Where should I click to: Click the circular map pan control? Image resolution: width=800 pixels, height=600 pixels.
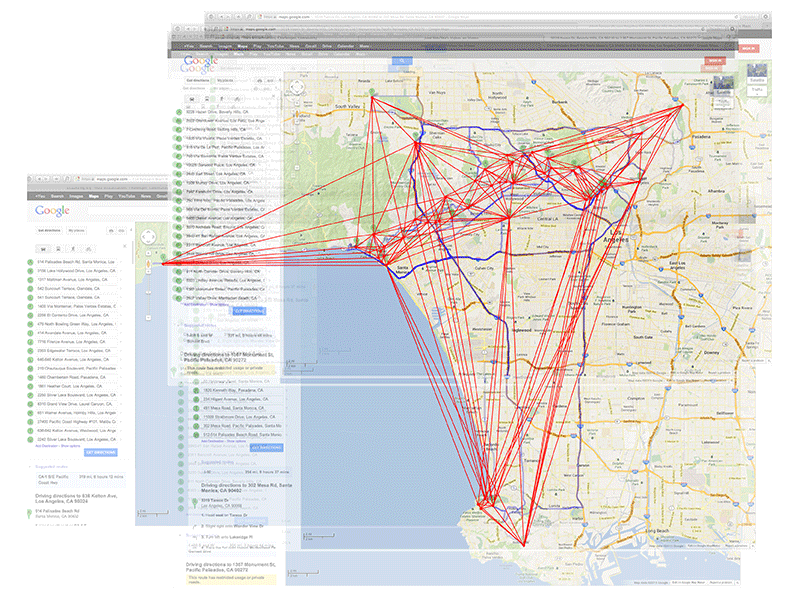pos(147,238)
